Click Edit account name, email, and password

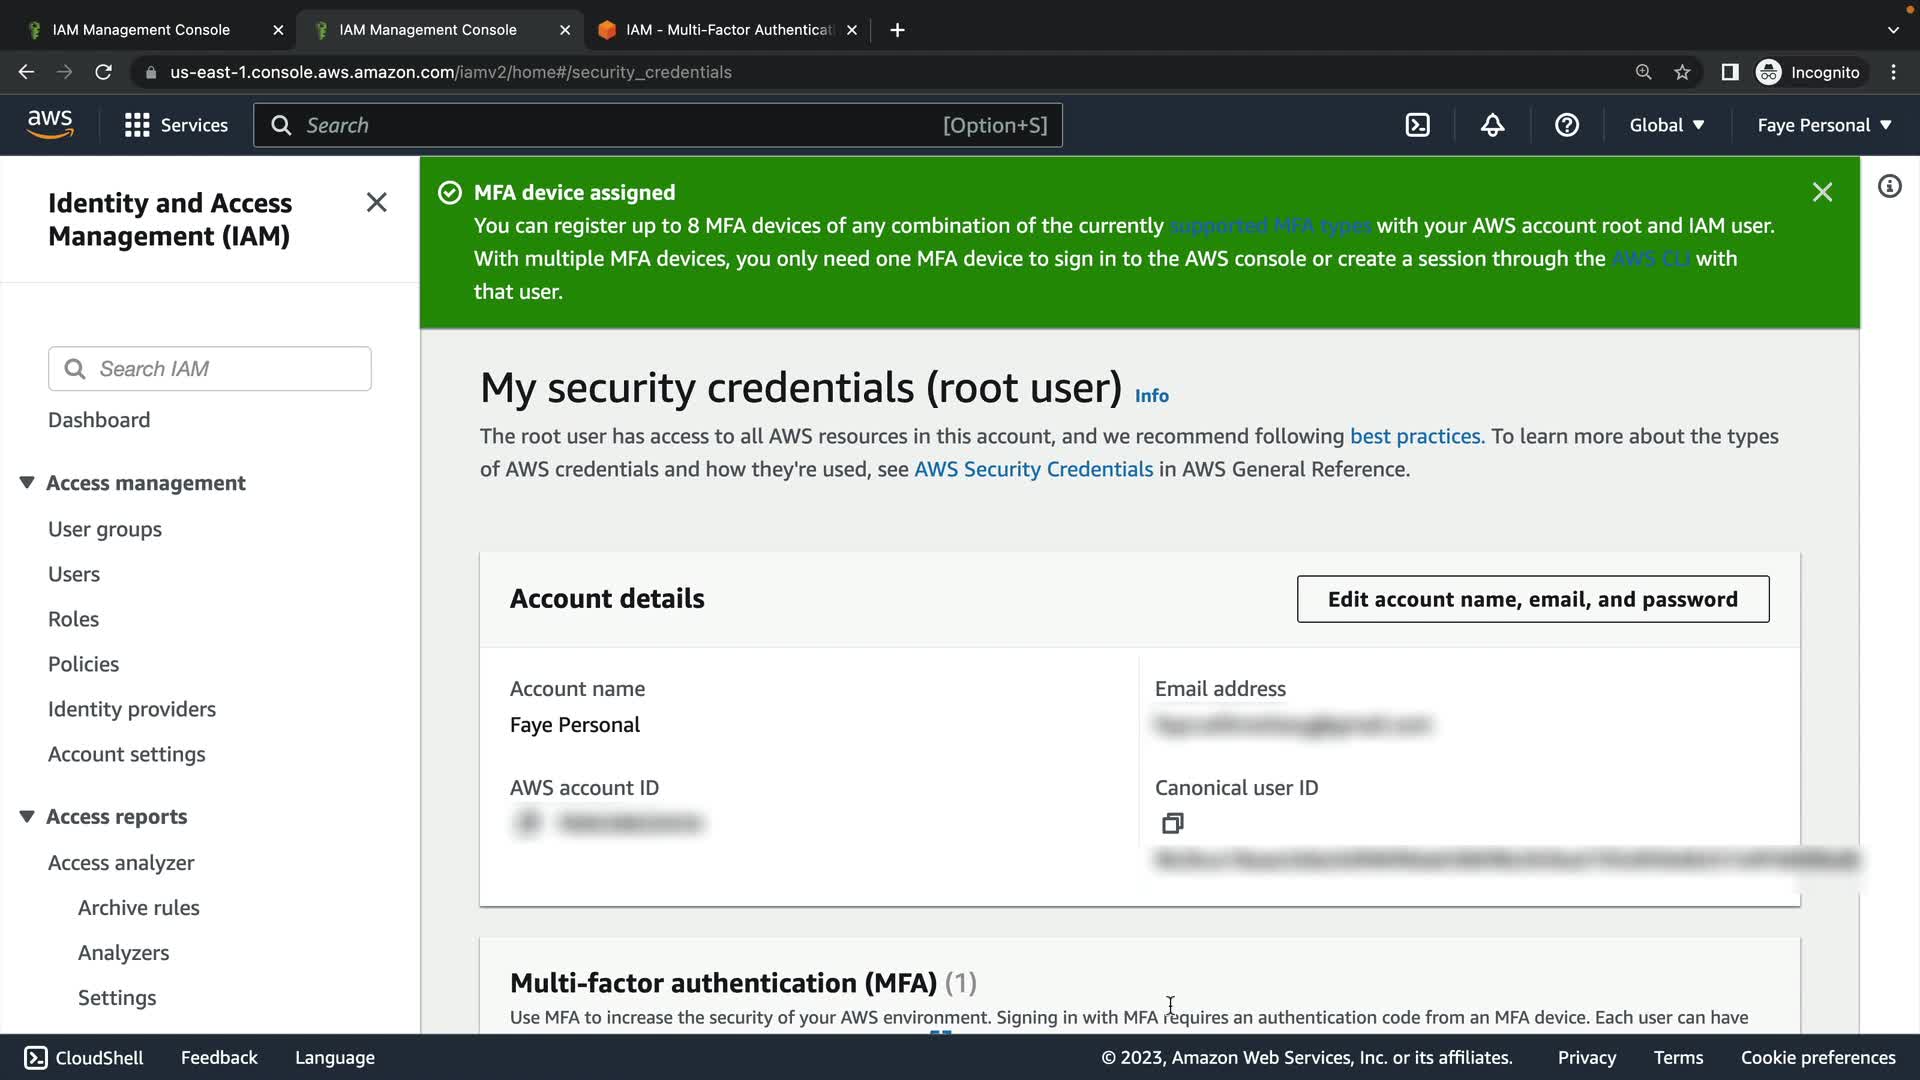(1532, 599)
